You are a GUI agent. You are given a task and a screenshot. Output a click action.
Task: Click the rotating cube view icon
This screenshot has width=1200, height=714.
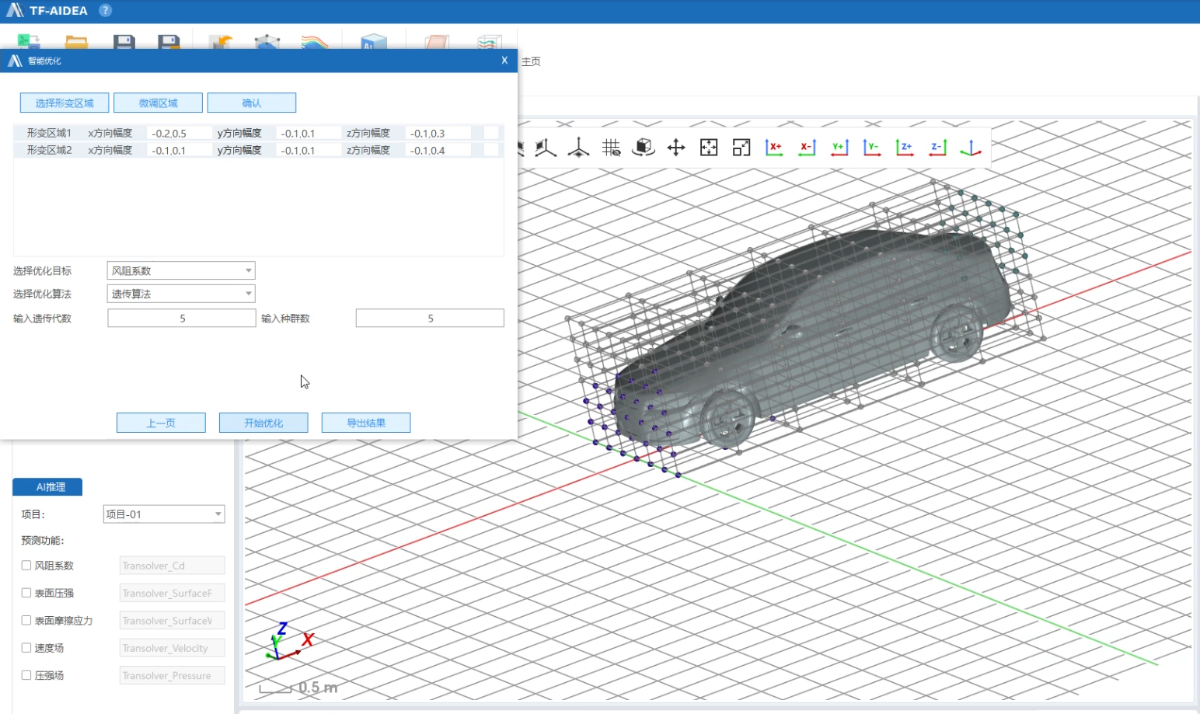(x=643, y=147)
